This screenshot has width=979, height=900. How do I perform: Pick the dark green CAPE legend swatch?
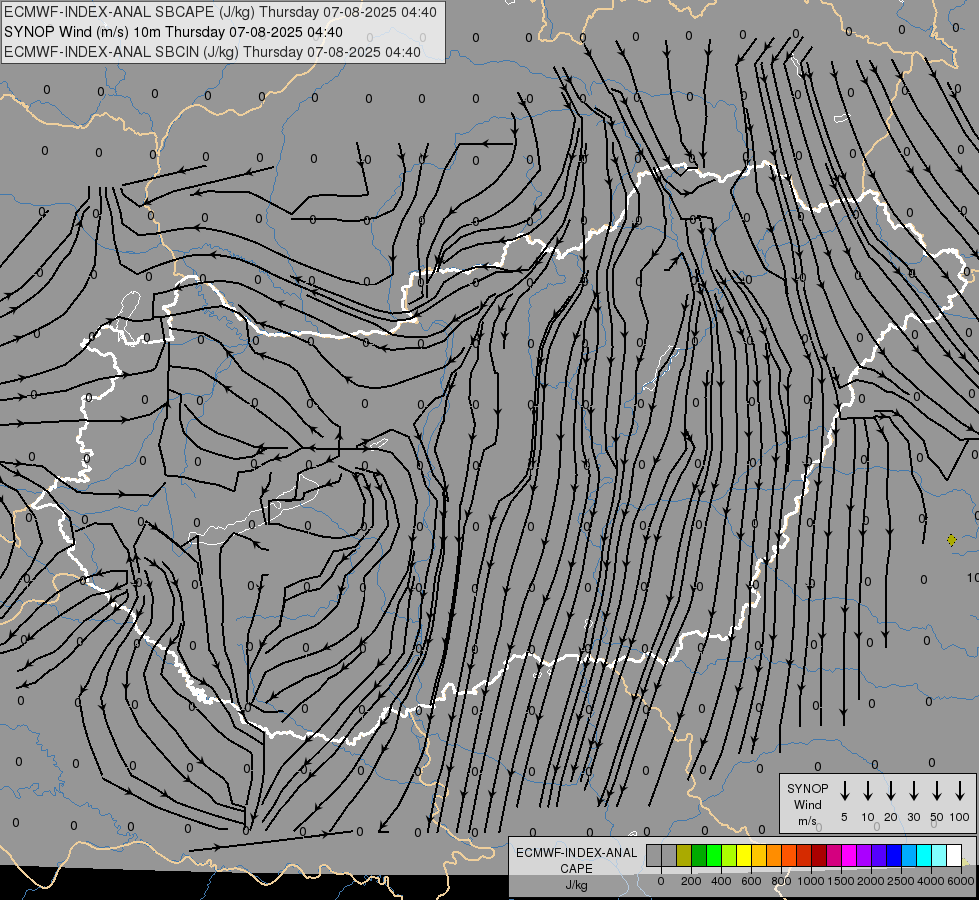pos(699,855)
